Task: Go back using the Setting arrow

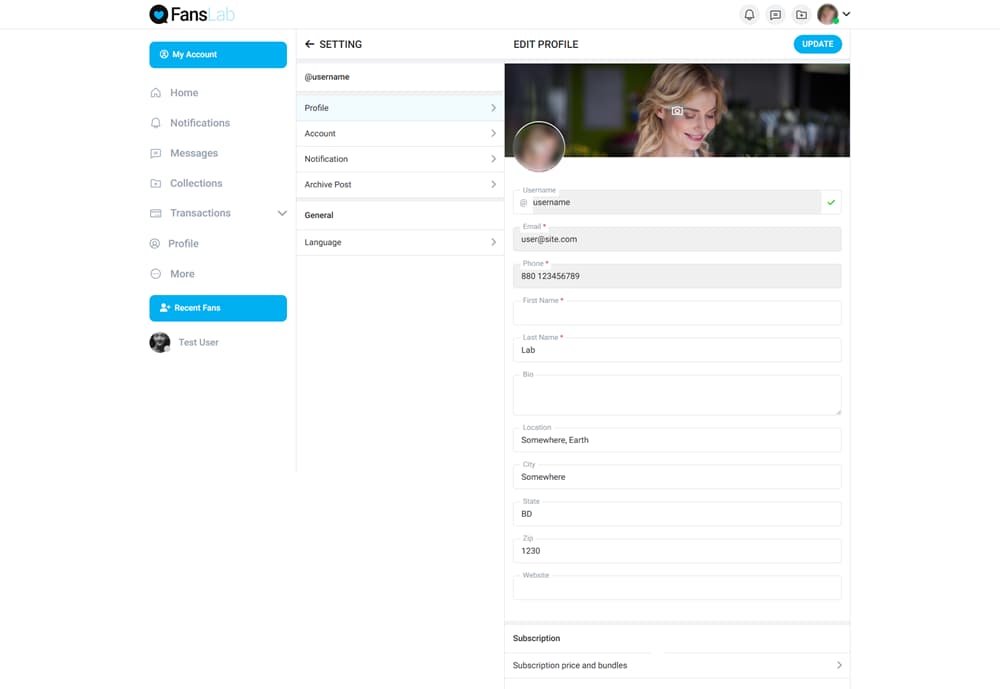Action: click(x=309, y=44)
